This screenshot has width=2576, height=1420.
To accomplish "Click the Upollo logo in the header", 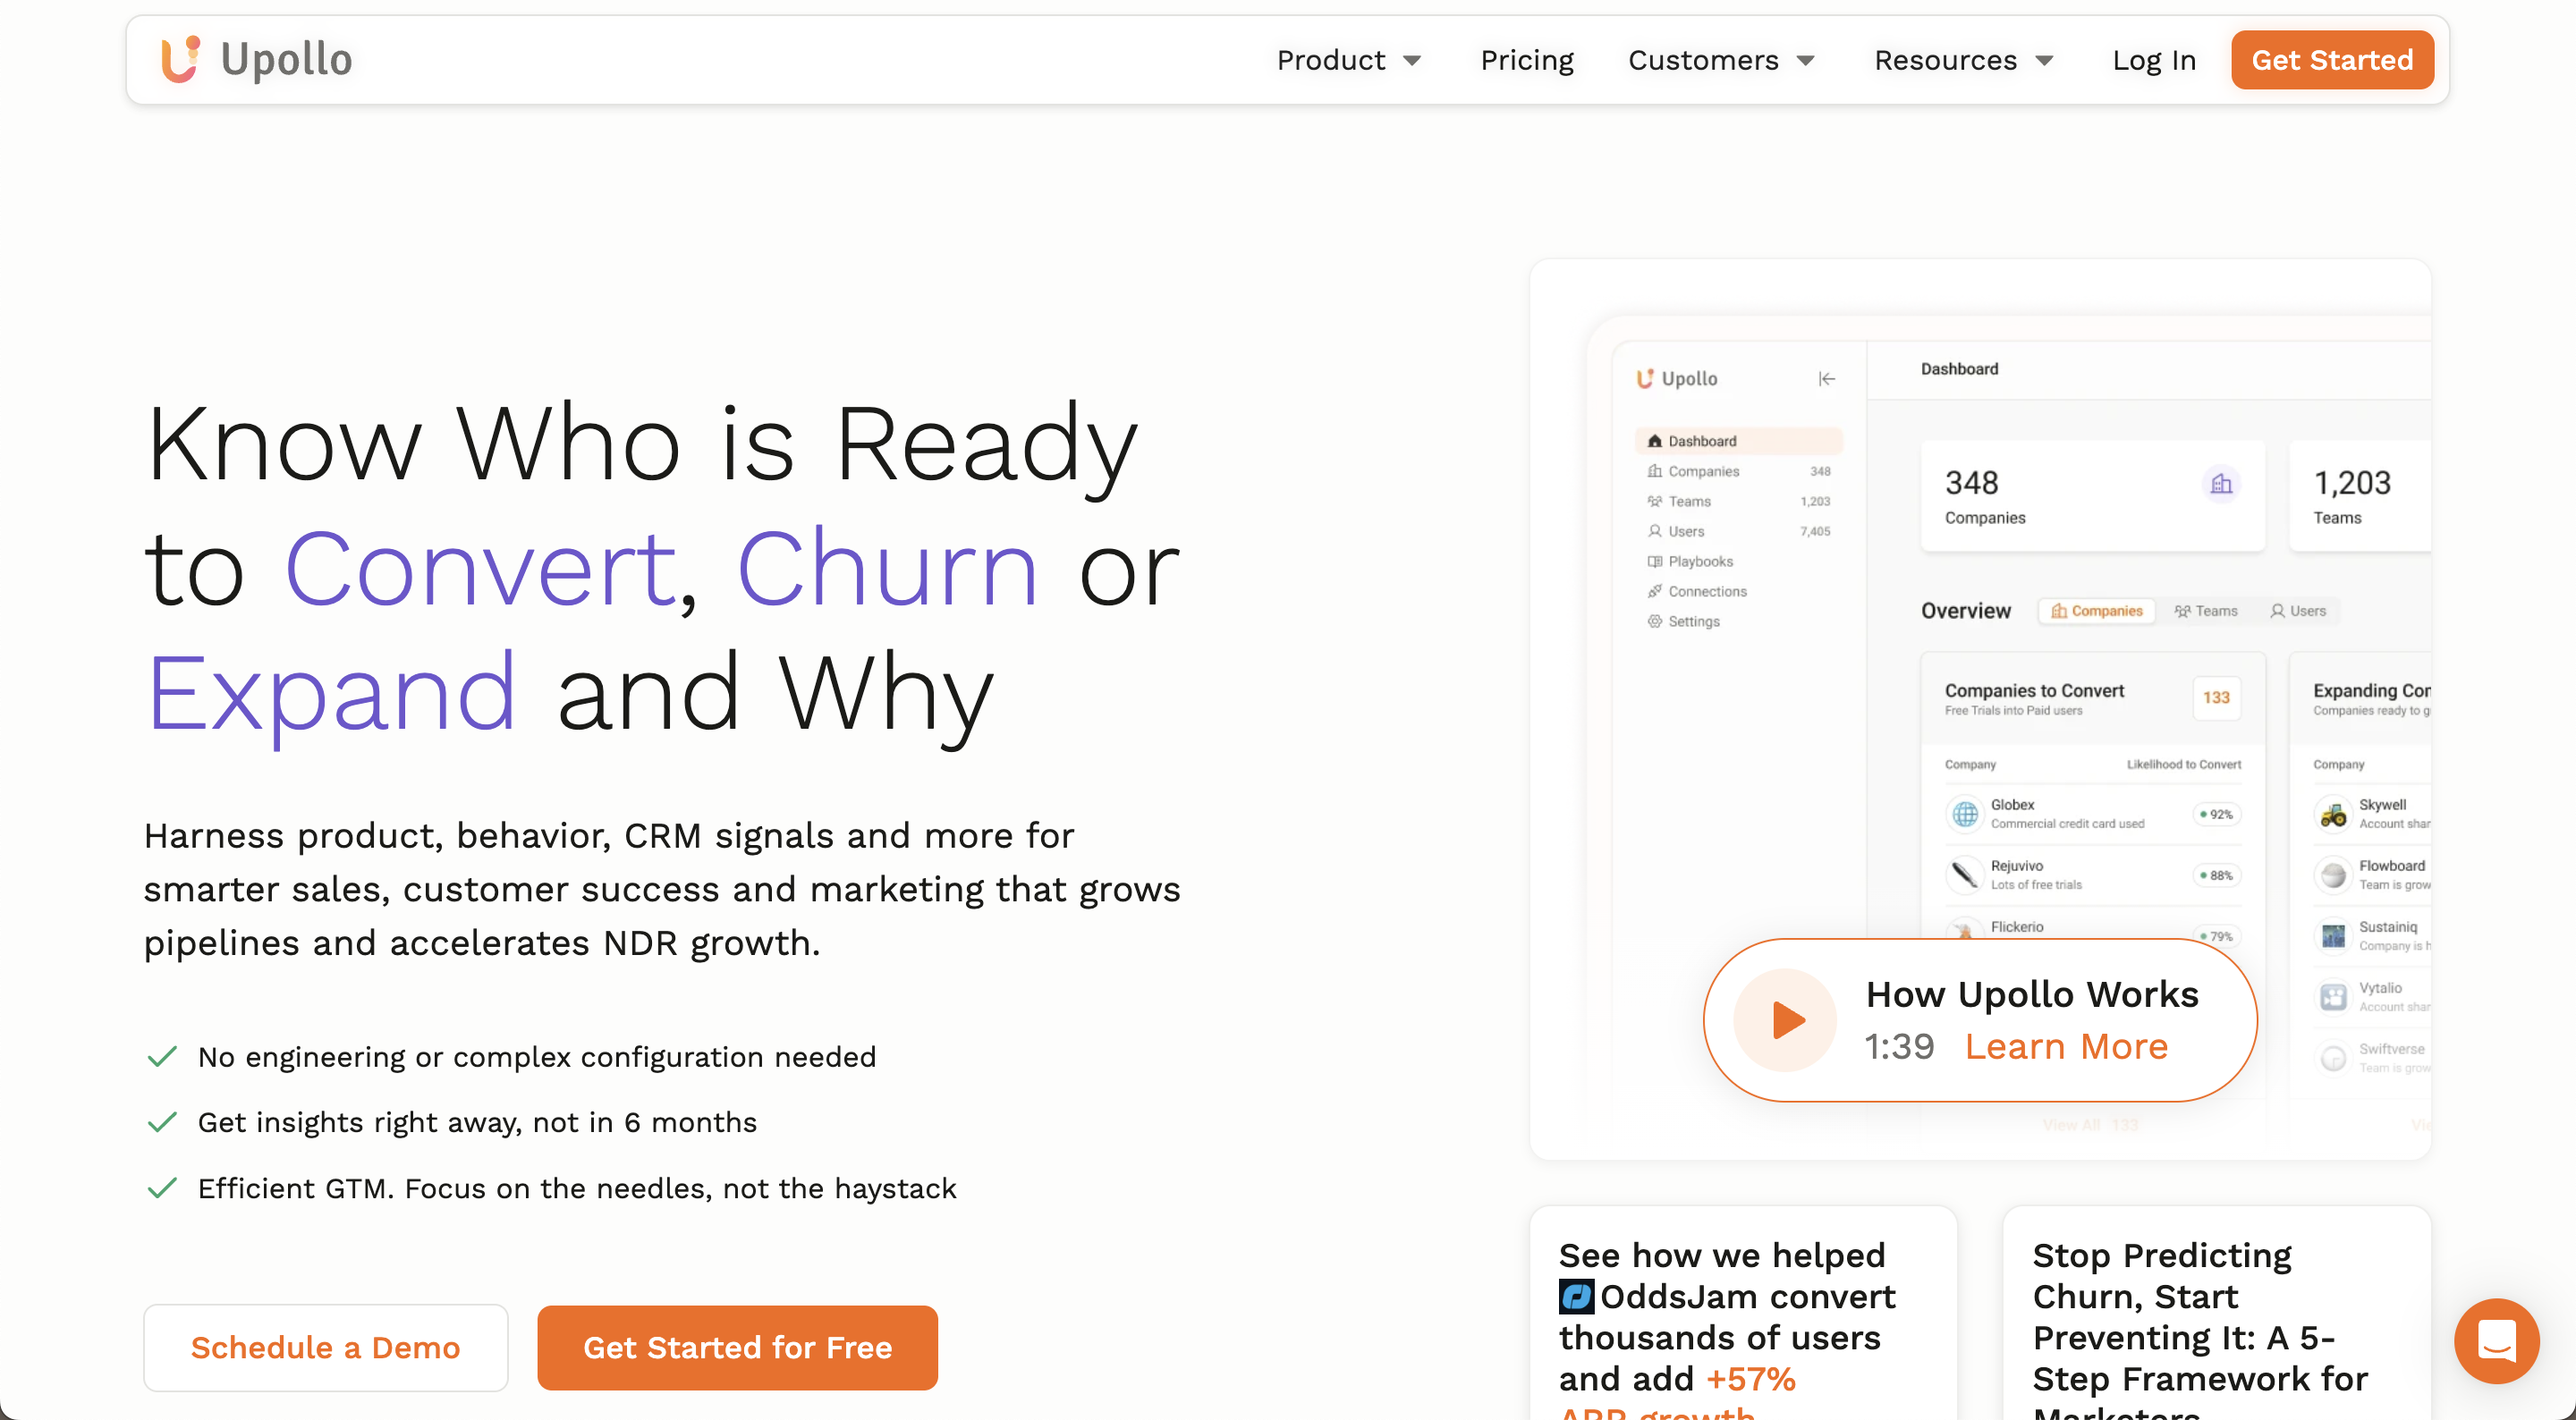I will pos(257,59).
